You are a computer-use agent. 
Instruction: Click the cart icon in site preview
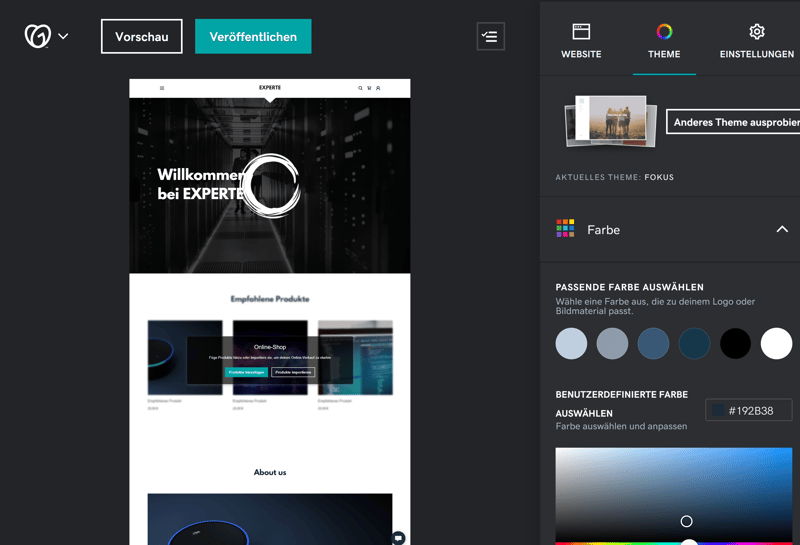[x=369, y=88]
